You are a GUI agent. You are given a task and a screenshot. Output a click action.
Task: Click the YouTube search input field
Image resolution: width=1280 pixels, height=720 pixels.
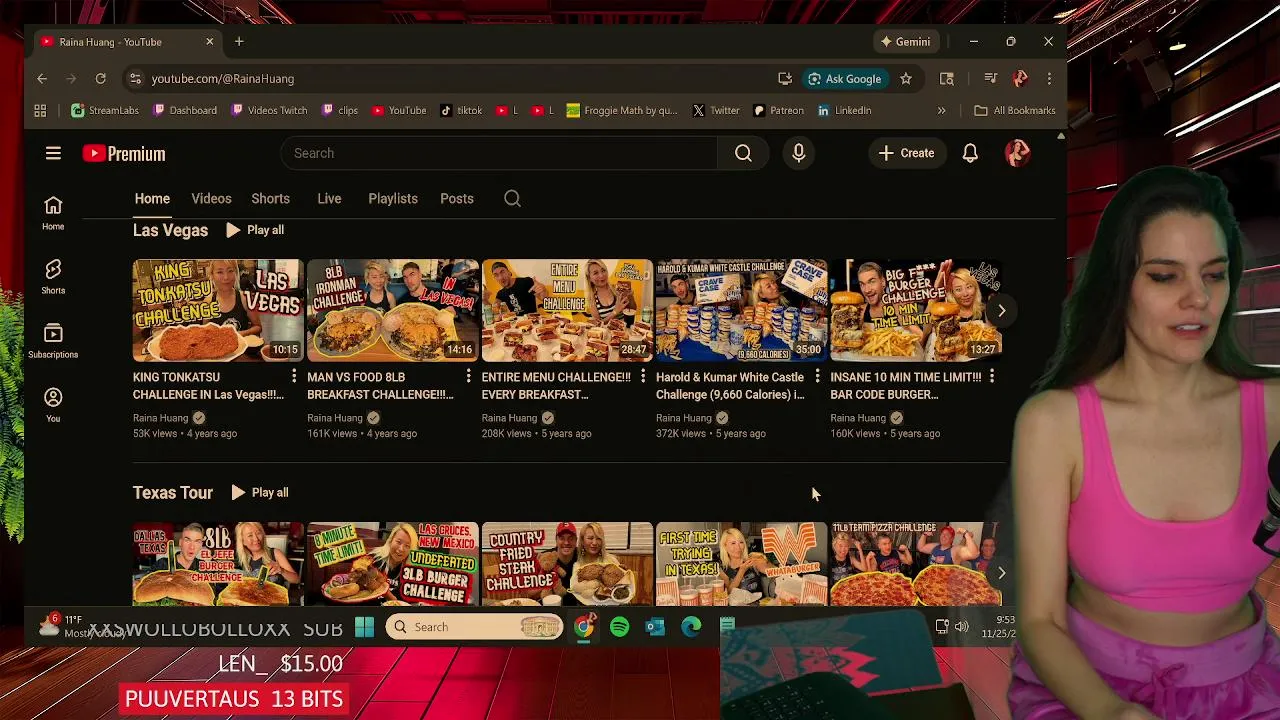(x=500, y=153)
